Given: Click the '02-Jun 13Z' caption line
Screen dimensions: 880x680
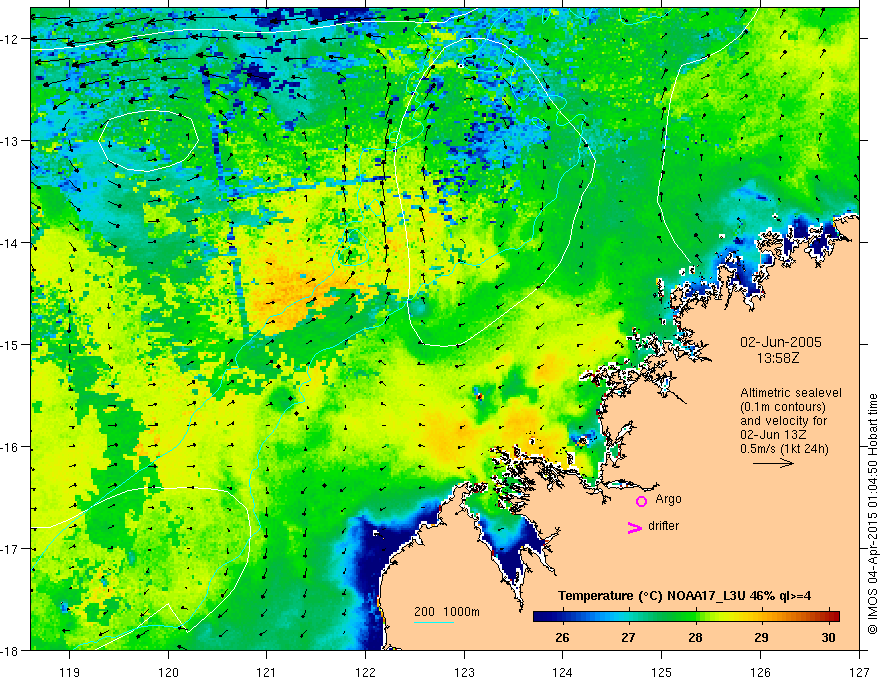Looking at the screenshot, I should click(773, 435).
